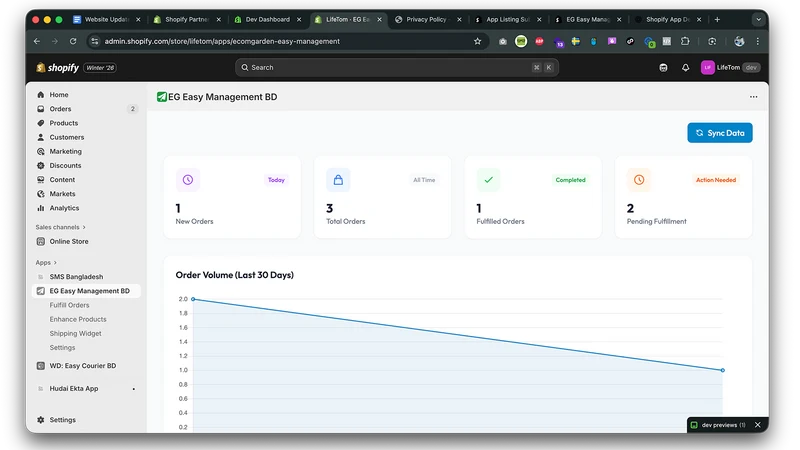Click the chart's ending data point at 1.0
The image size is (800, 450).
tap(722, 370)
